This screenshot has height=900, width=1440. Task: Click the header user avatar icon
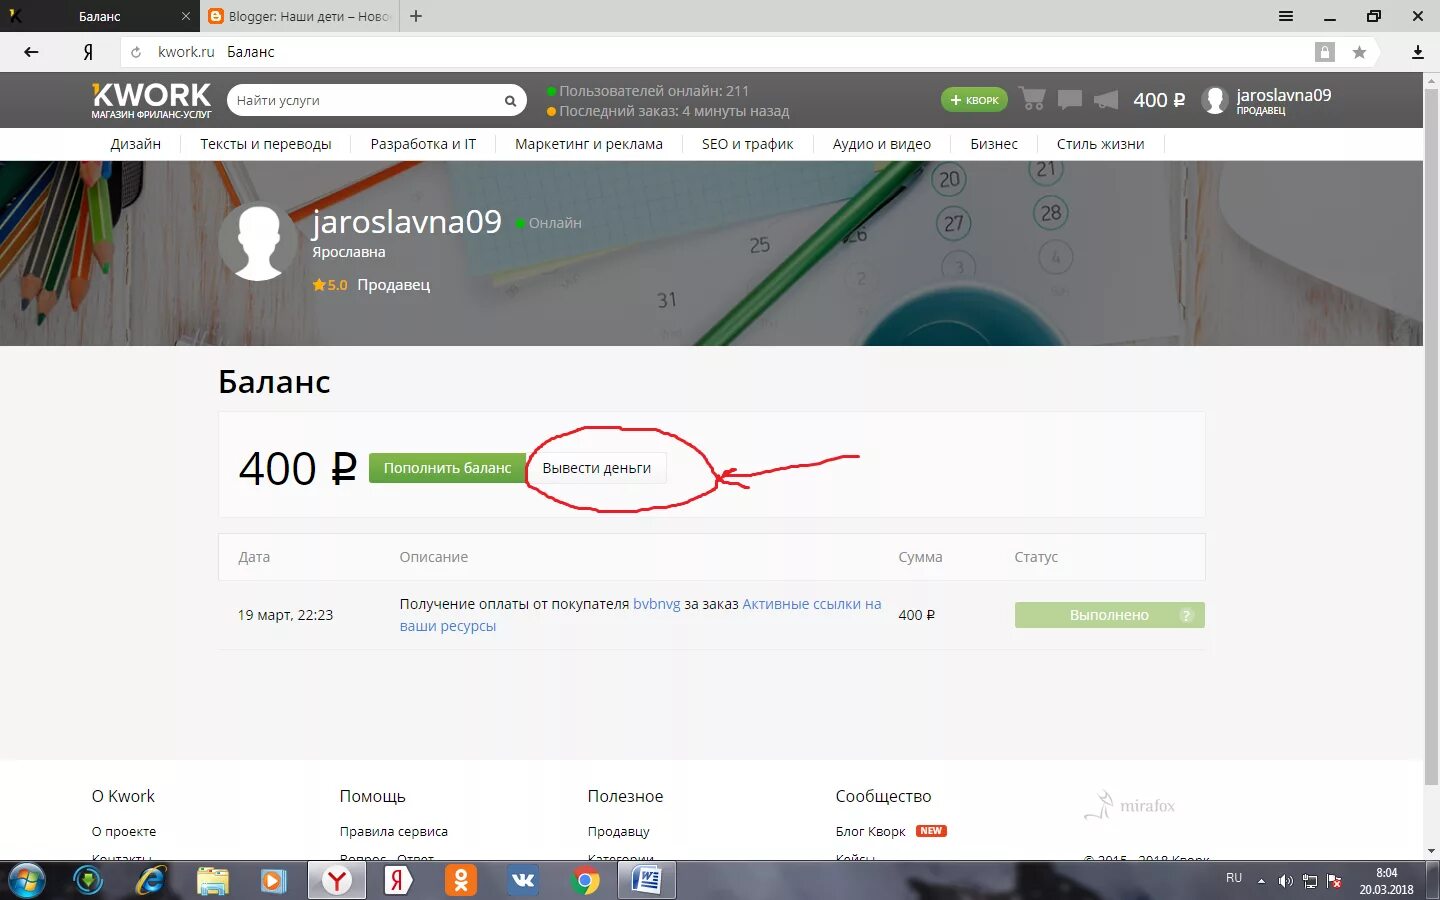[1215, 100]
